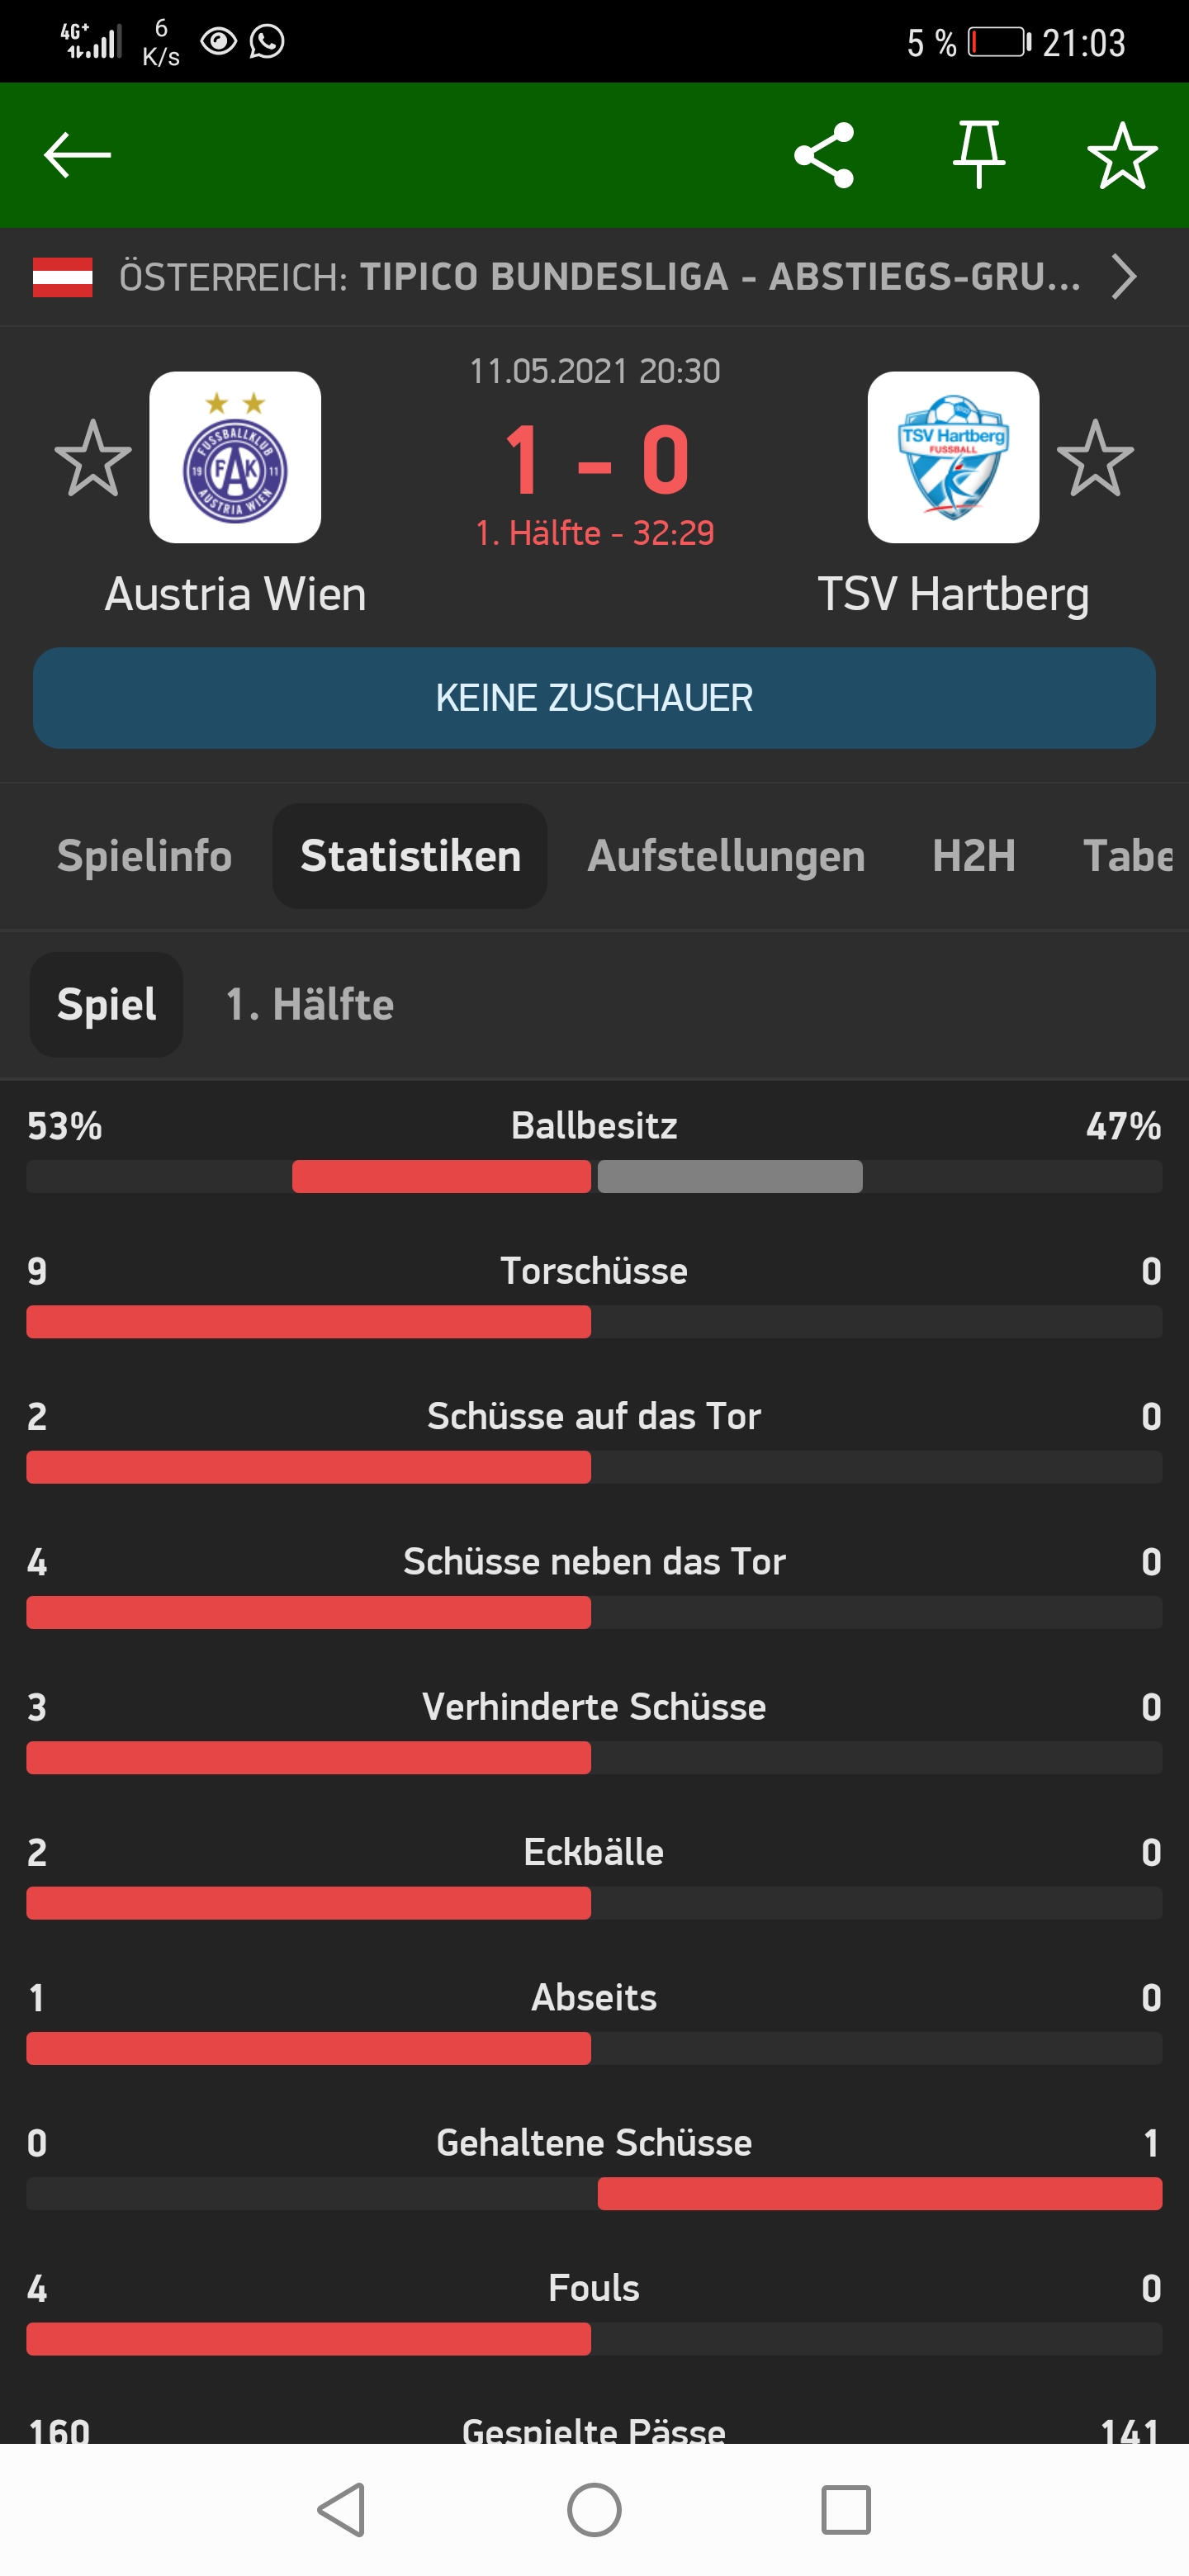Switch to the Spielinfo tab
Screen dimensions: 1189x2576
tap(144, 856)
